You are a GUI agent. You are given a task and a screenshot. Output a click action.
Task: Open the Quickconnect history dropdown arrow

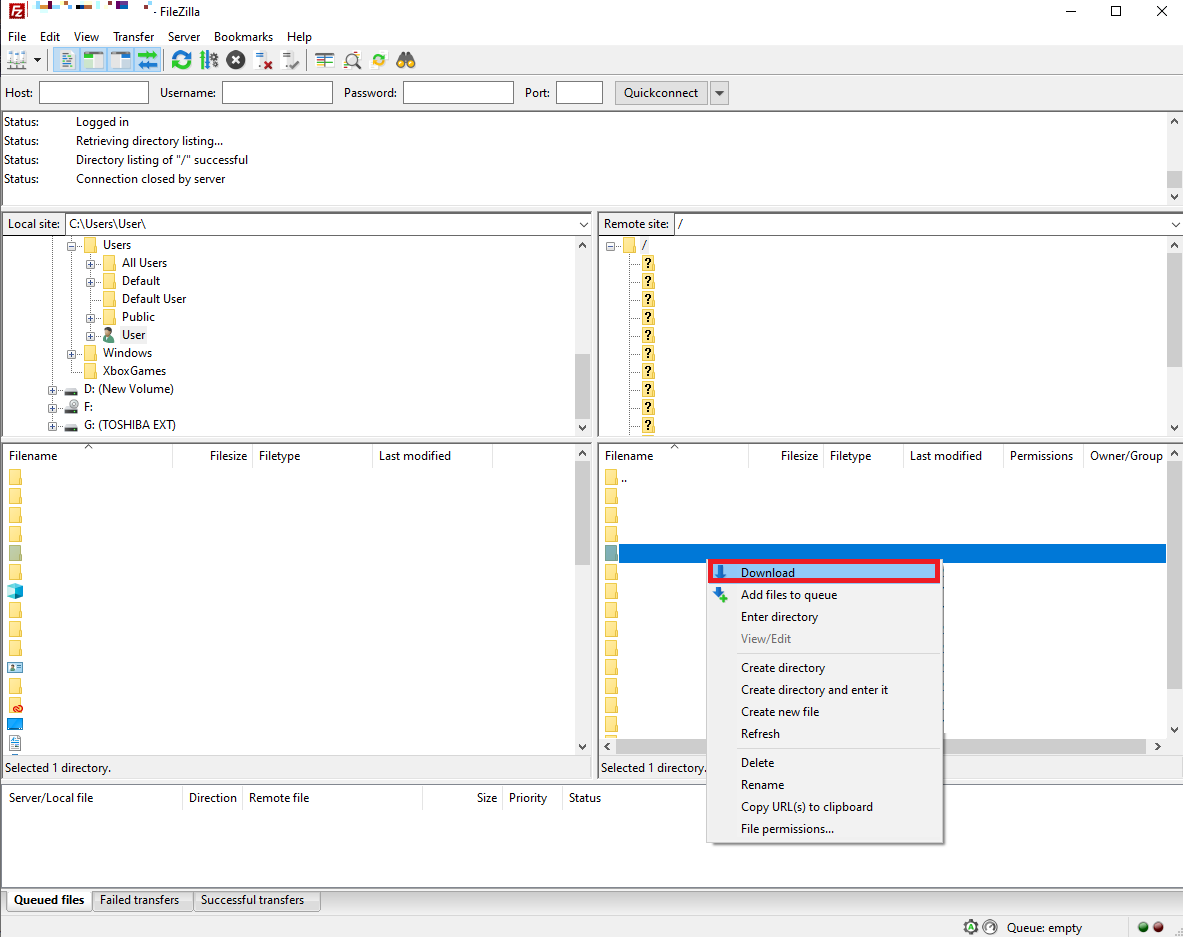tap(720, 93)
